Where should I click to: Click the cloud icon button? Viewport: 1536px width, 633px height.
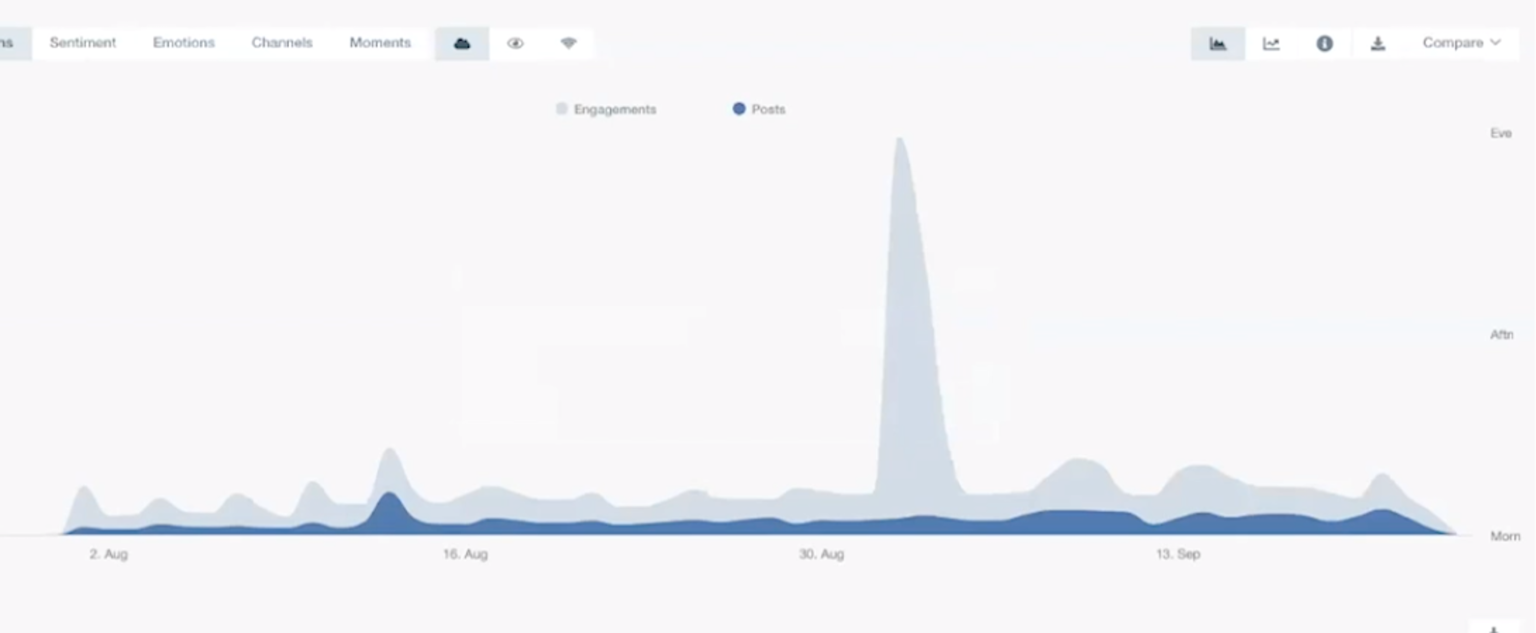click(462, 44)
